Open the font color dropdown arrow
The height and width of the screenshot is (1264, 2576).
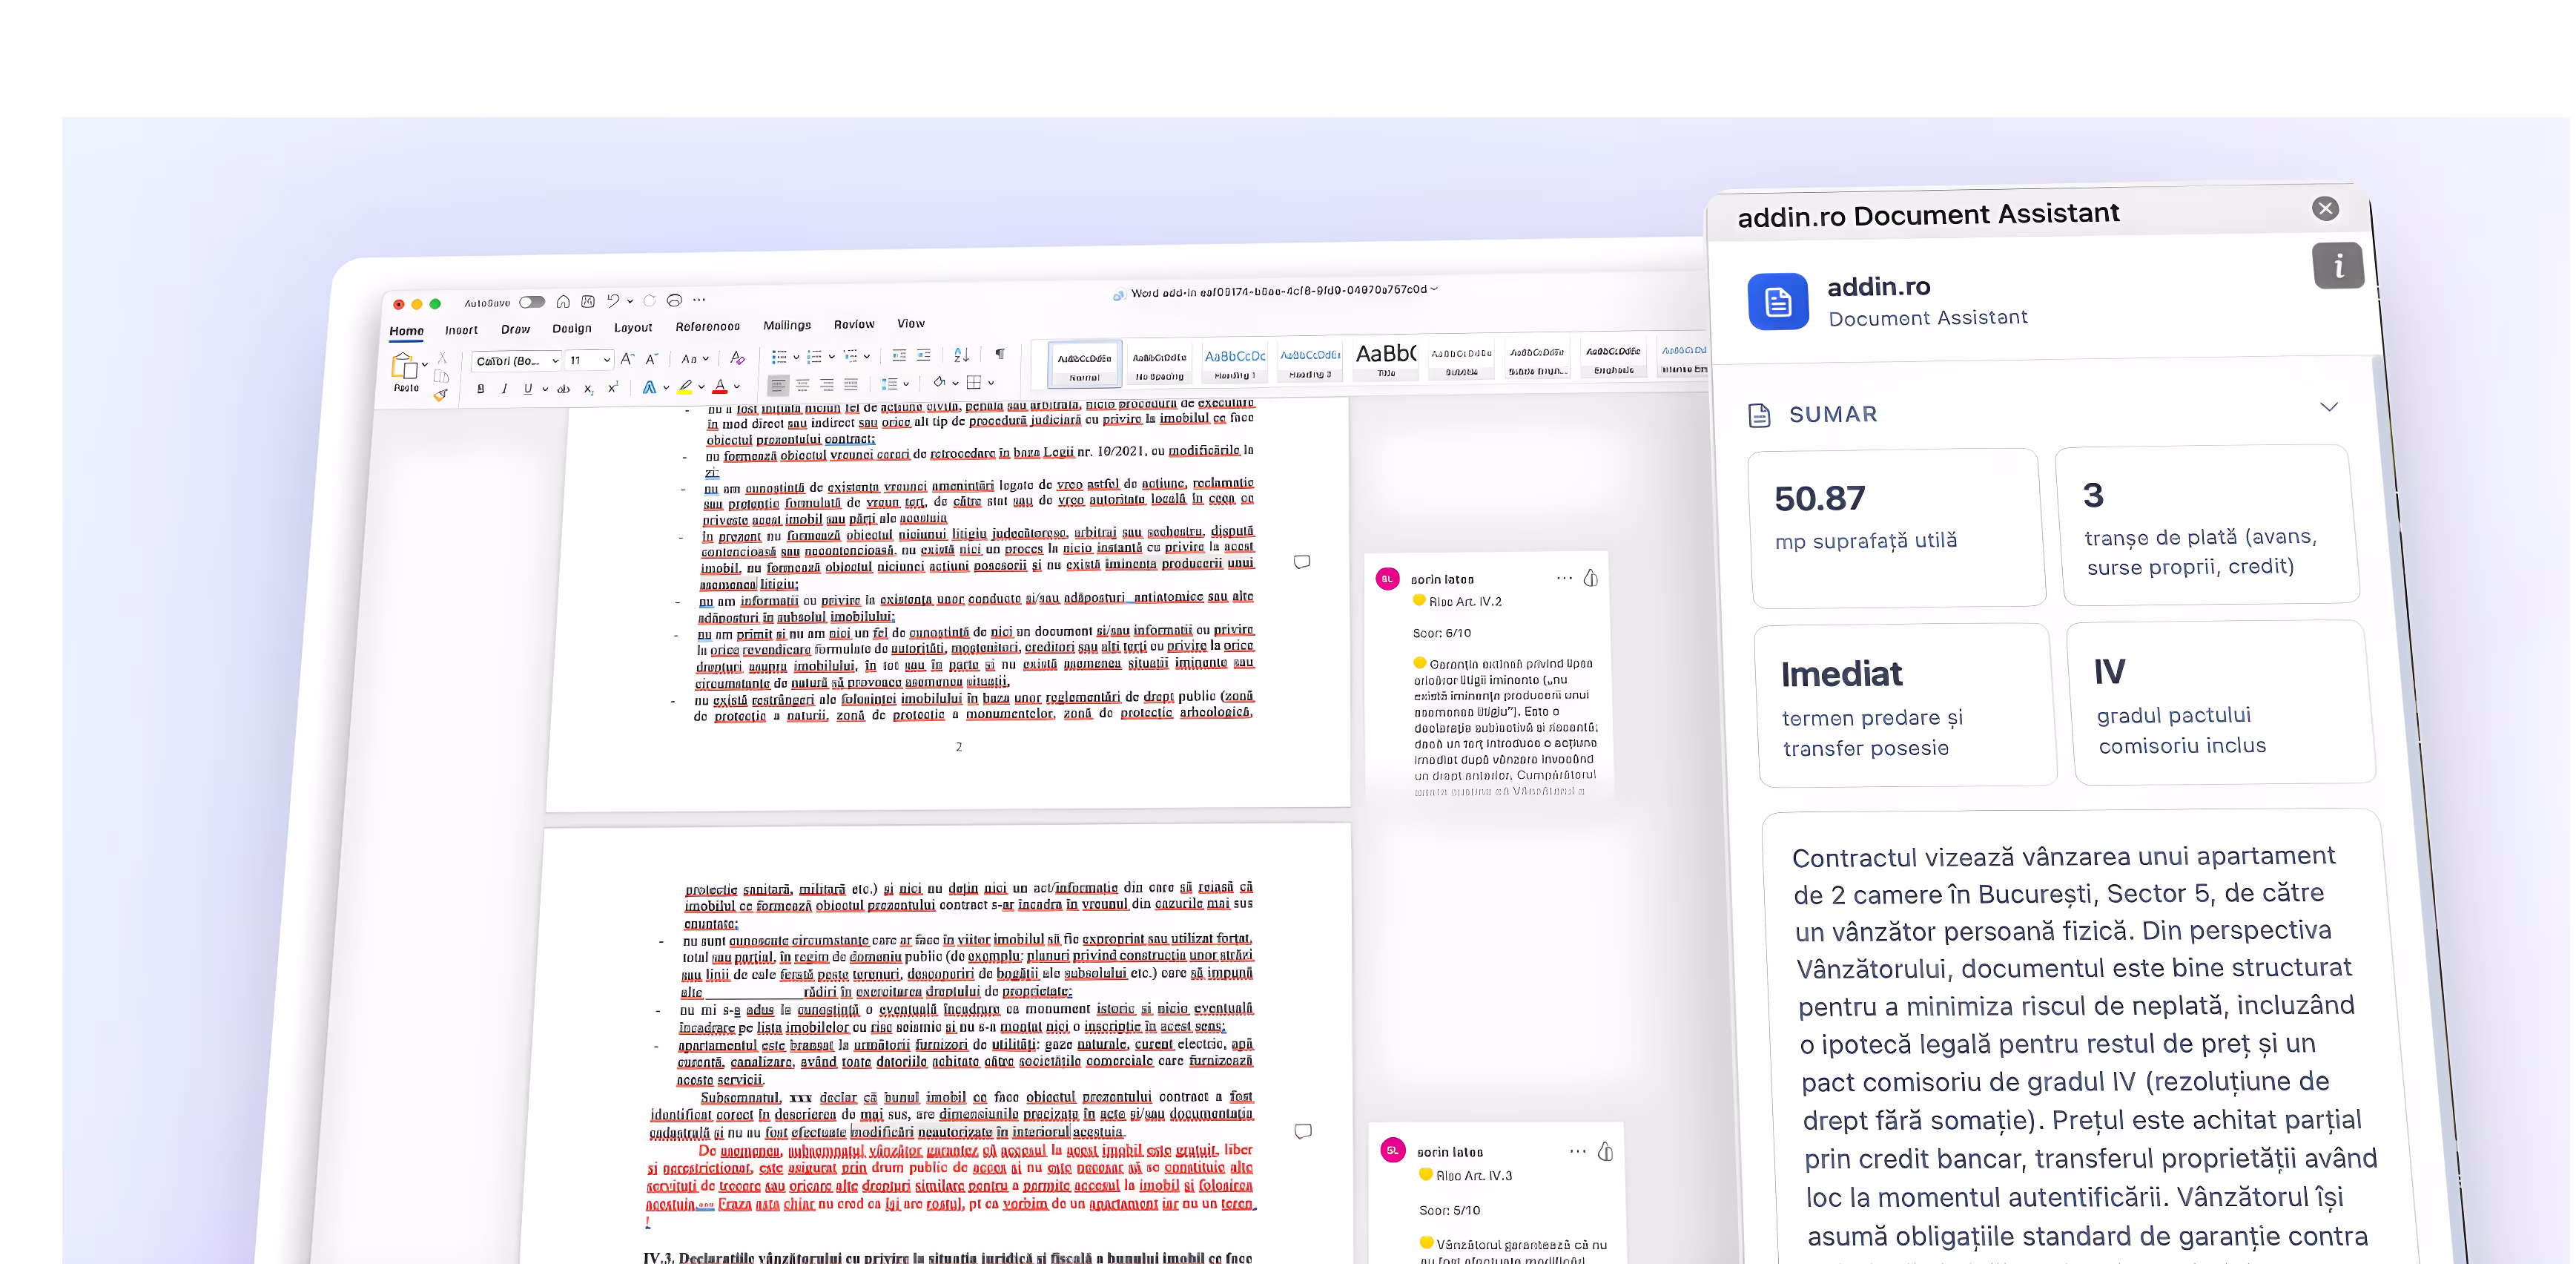[x=737, y=387]
